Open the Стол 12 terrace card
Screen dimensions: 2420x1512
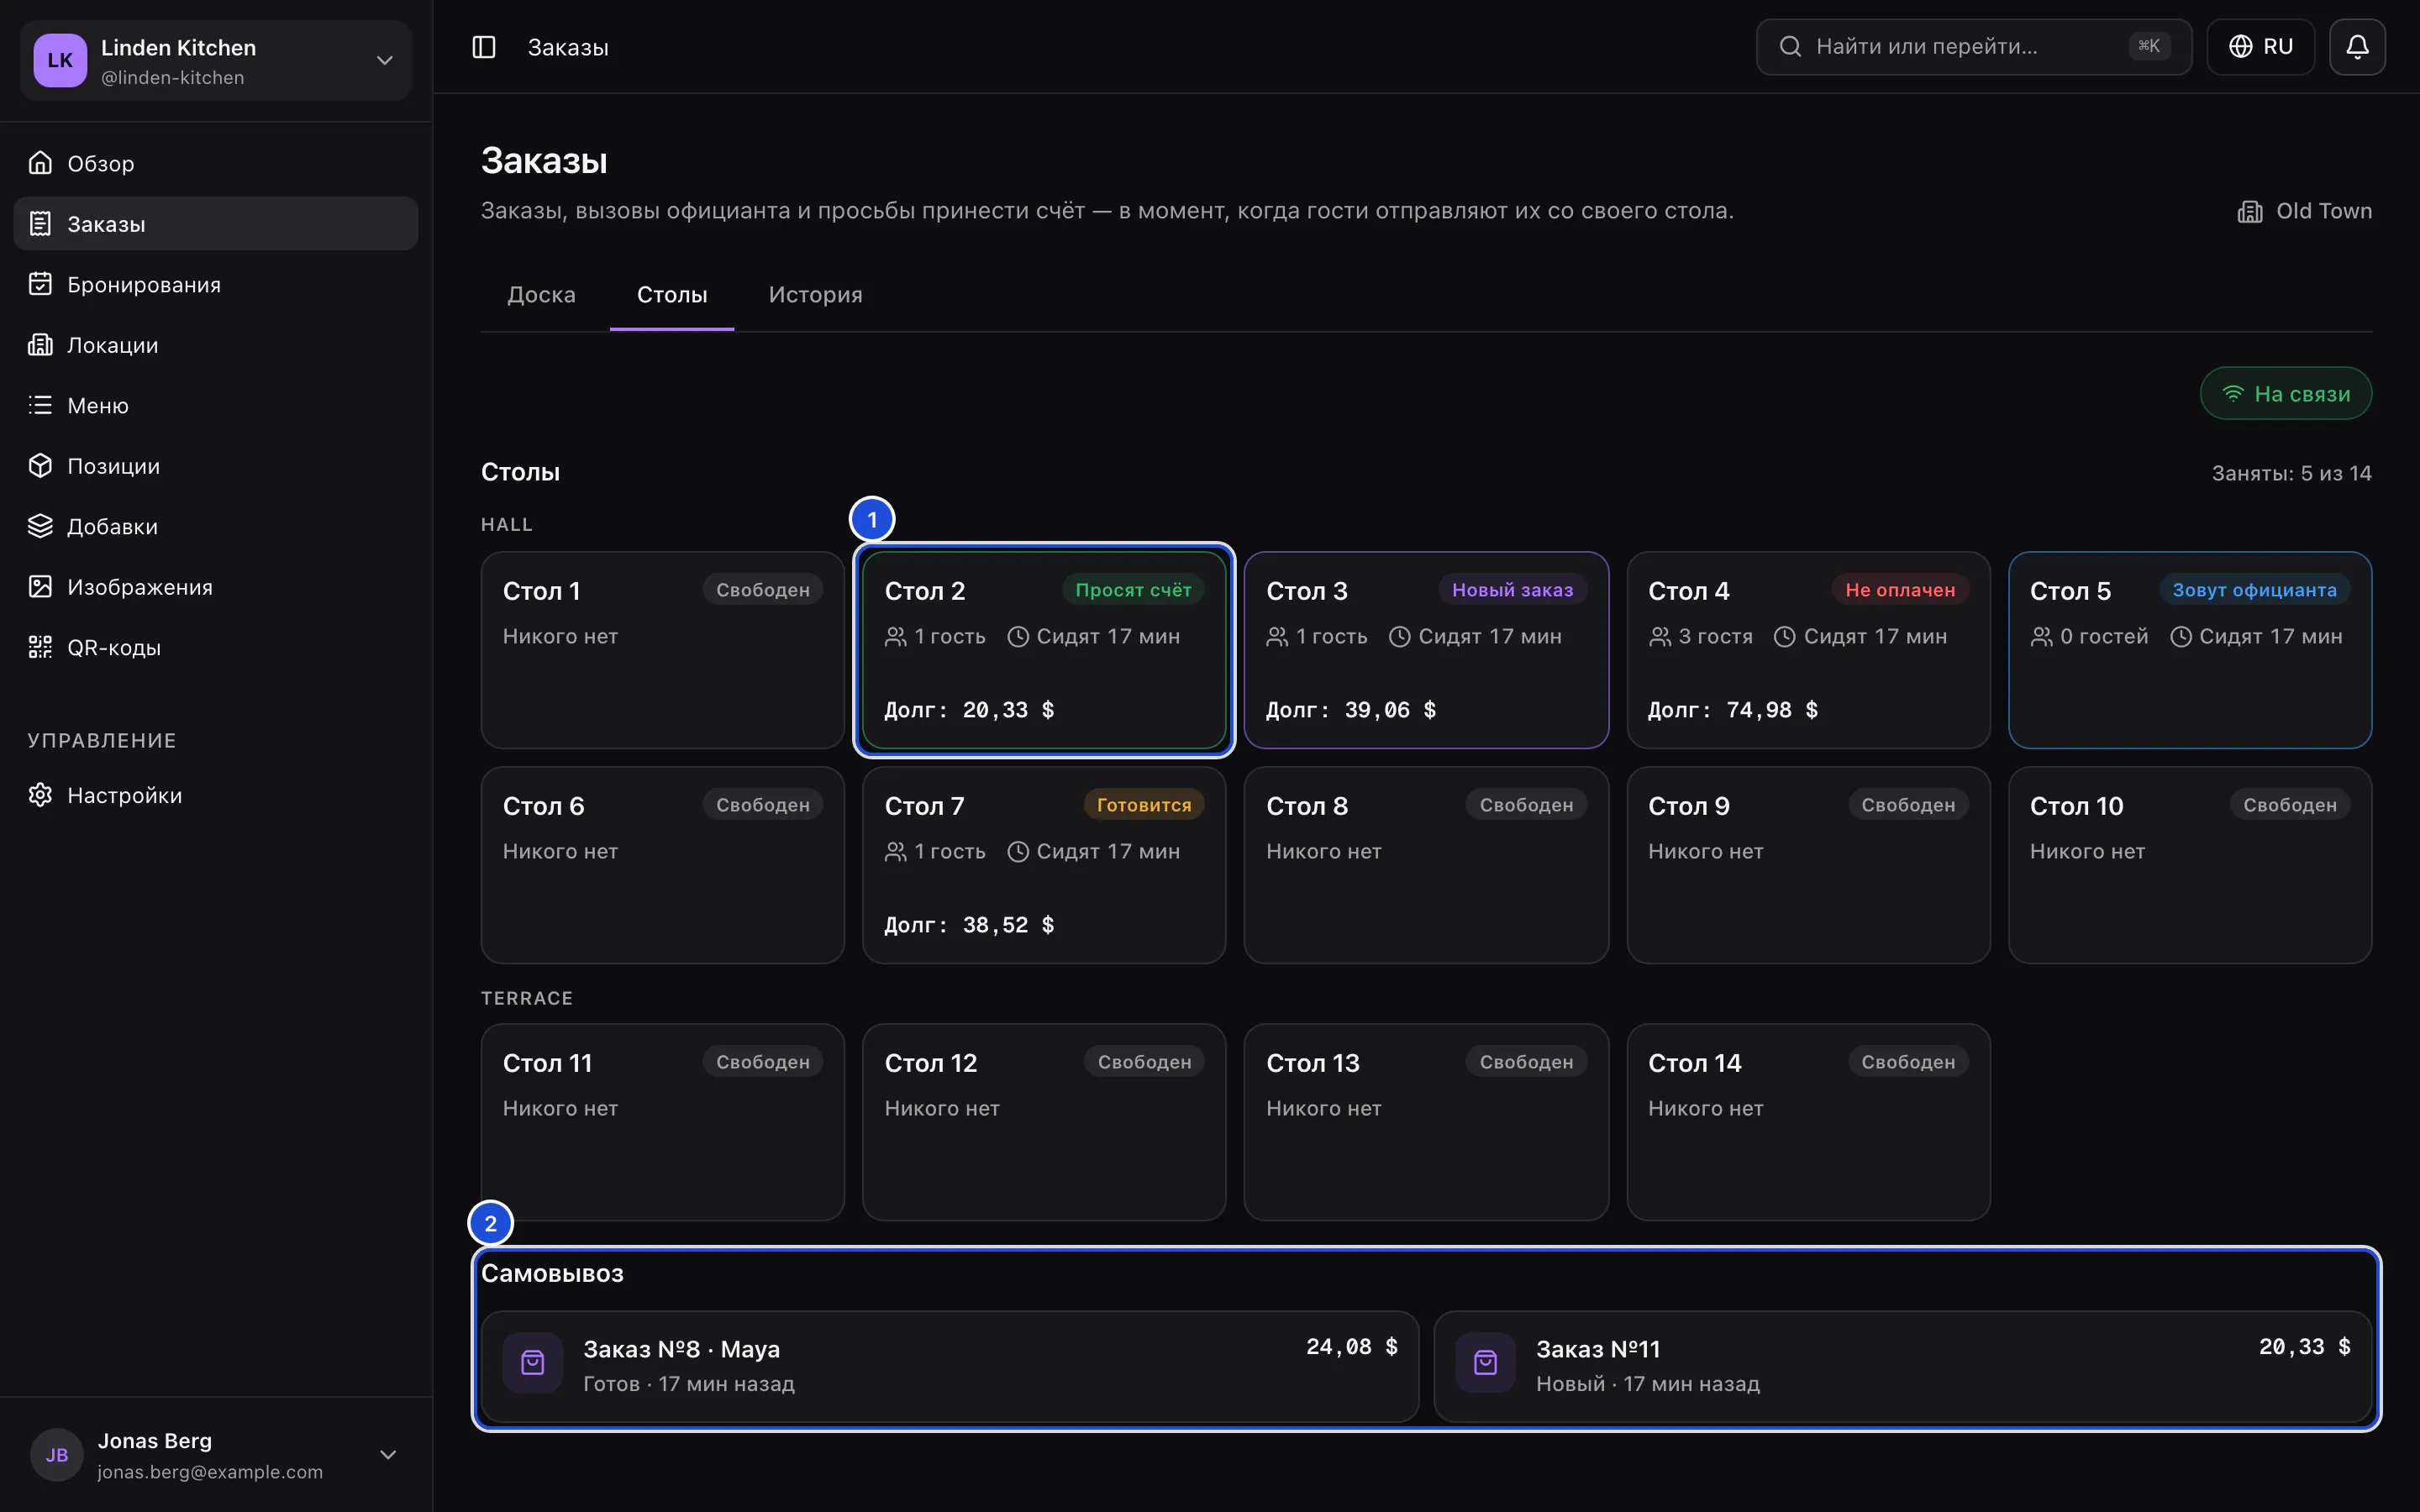[x=1044, y=1122]
